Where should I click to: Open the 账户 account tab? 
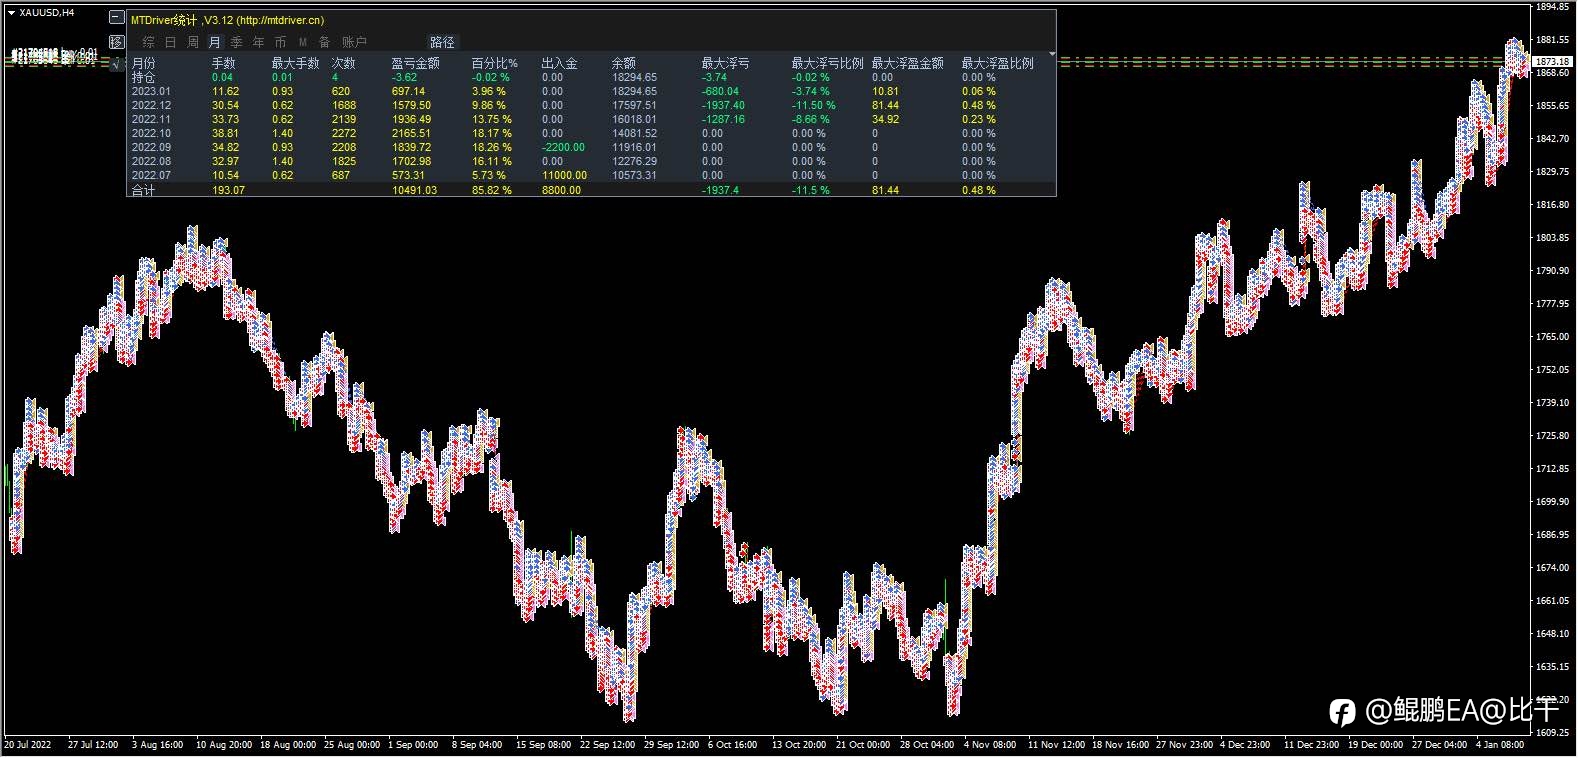tap(354, 42)
